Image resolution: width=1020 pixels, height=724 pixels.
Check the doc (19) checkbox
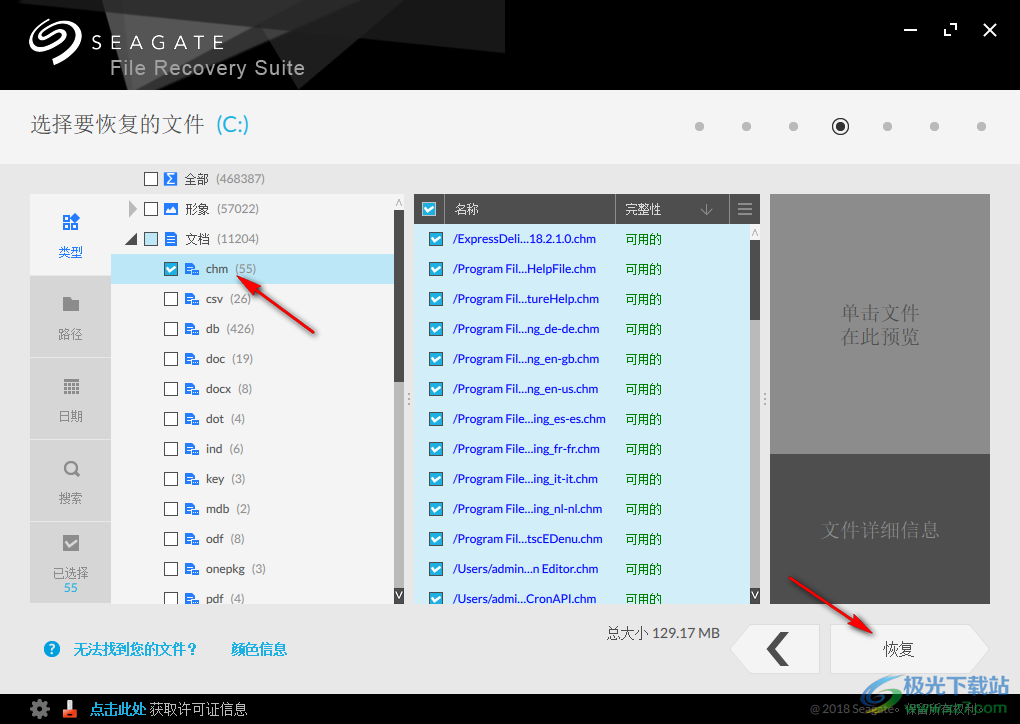pyautogui.click(x=171, y=359)
